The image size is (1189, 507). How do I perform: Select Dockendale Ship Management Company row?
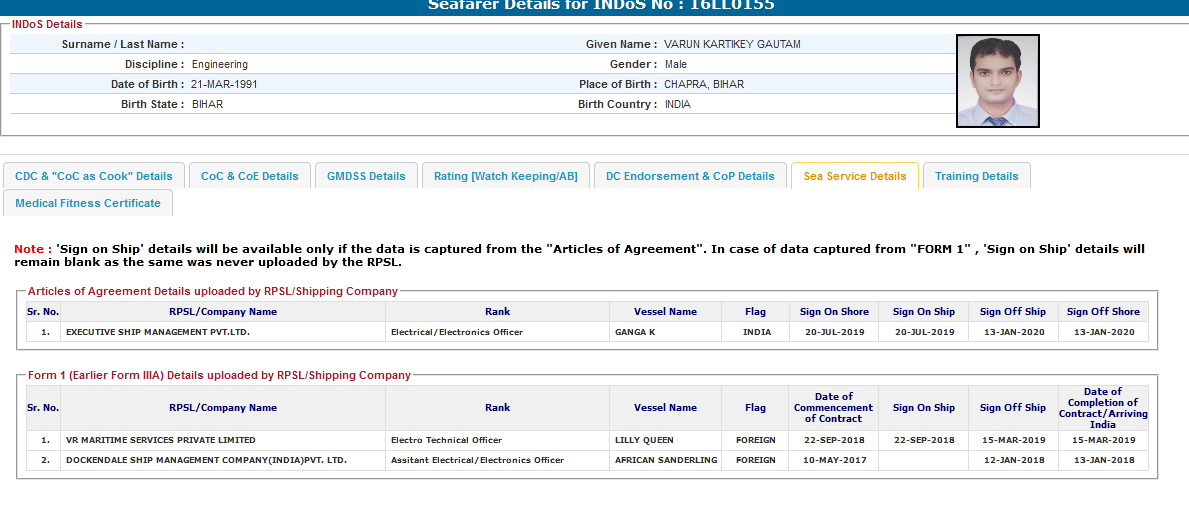205,460
